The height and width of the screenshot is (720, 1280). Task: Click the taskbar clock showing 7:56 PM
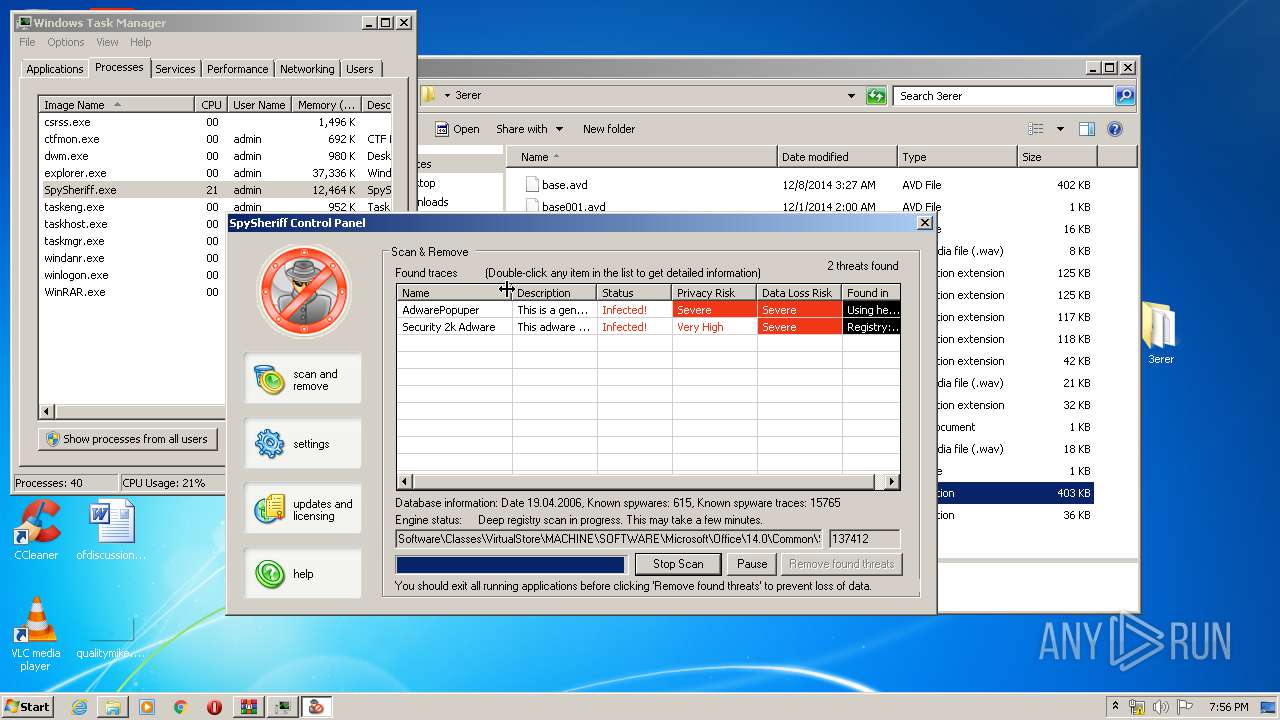click(x=1228, y=707)
